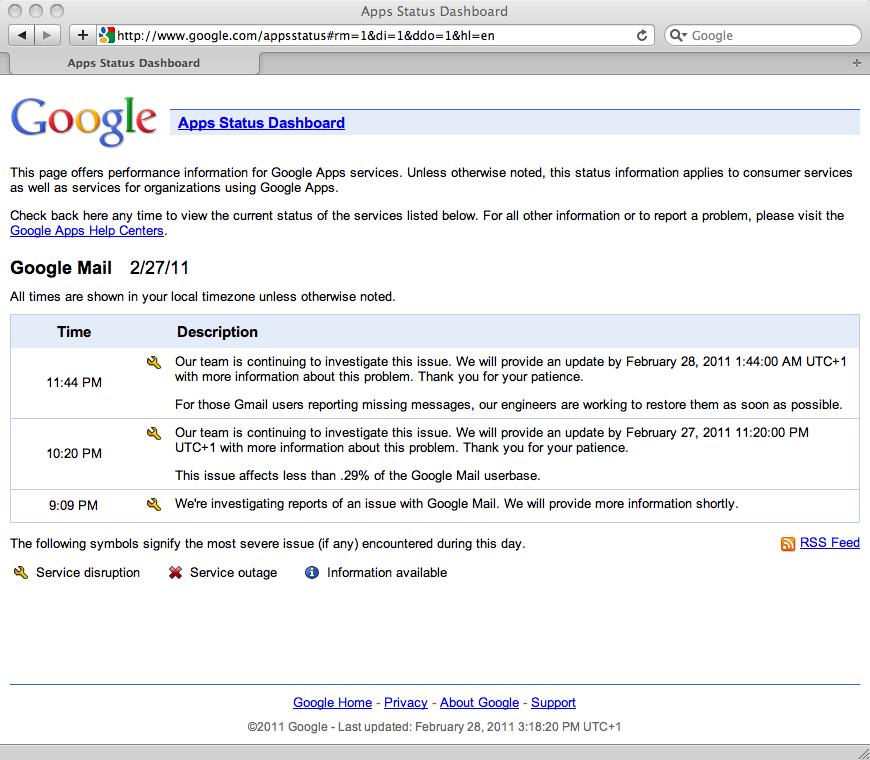Click the orange RSS feed icon
The height and width of the screenshot is (760, 870).
tap(788, 544)
